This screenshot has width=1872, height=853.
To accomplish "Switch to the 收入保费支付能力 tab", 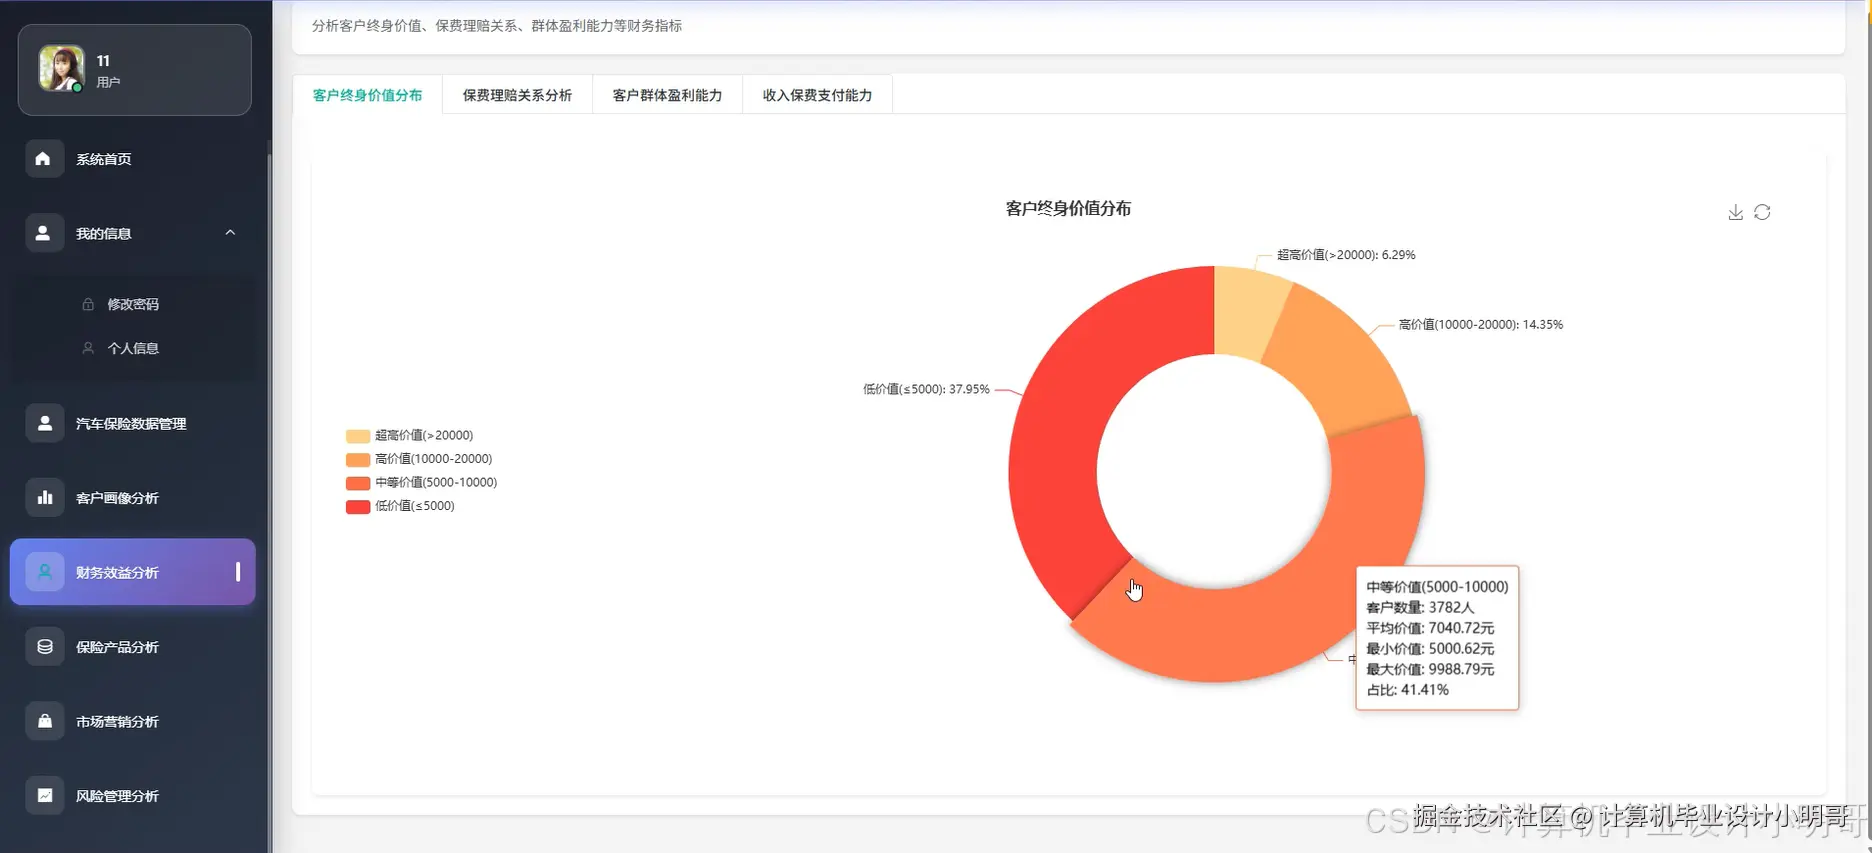I will pyautogui.click(x=817, y=95).
